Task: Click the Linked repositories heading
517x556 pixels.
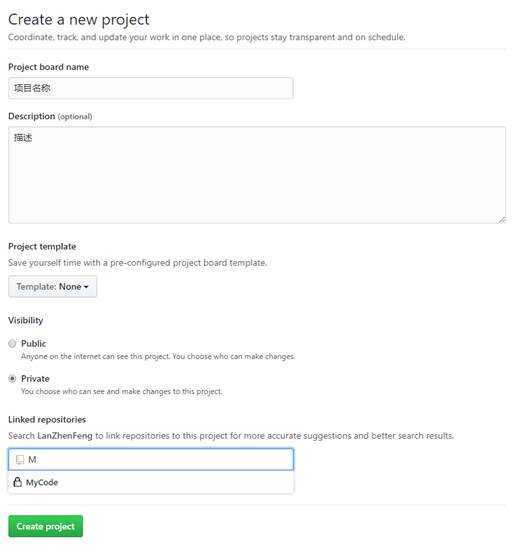Action: [47, 419]
